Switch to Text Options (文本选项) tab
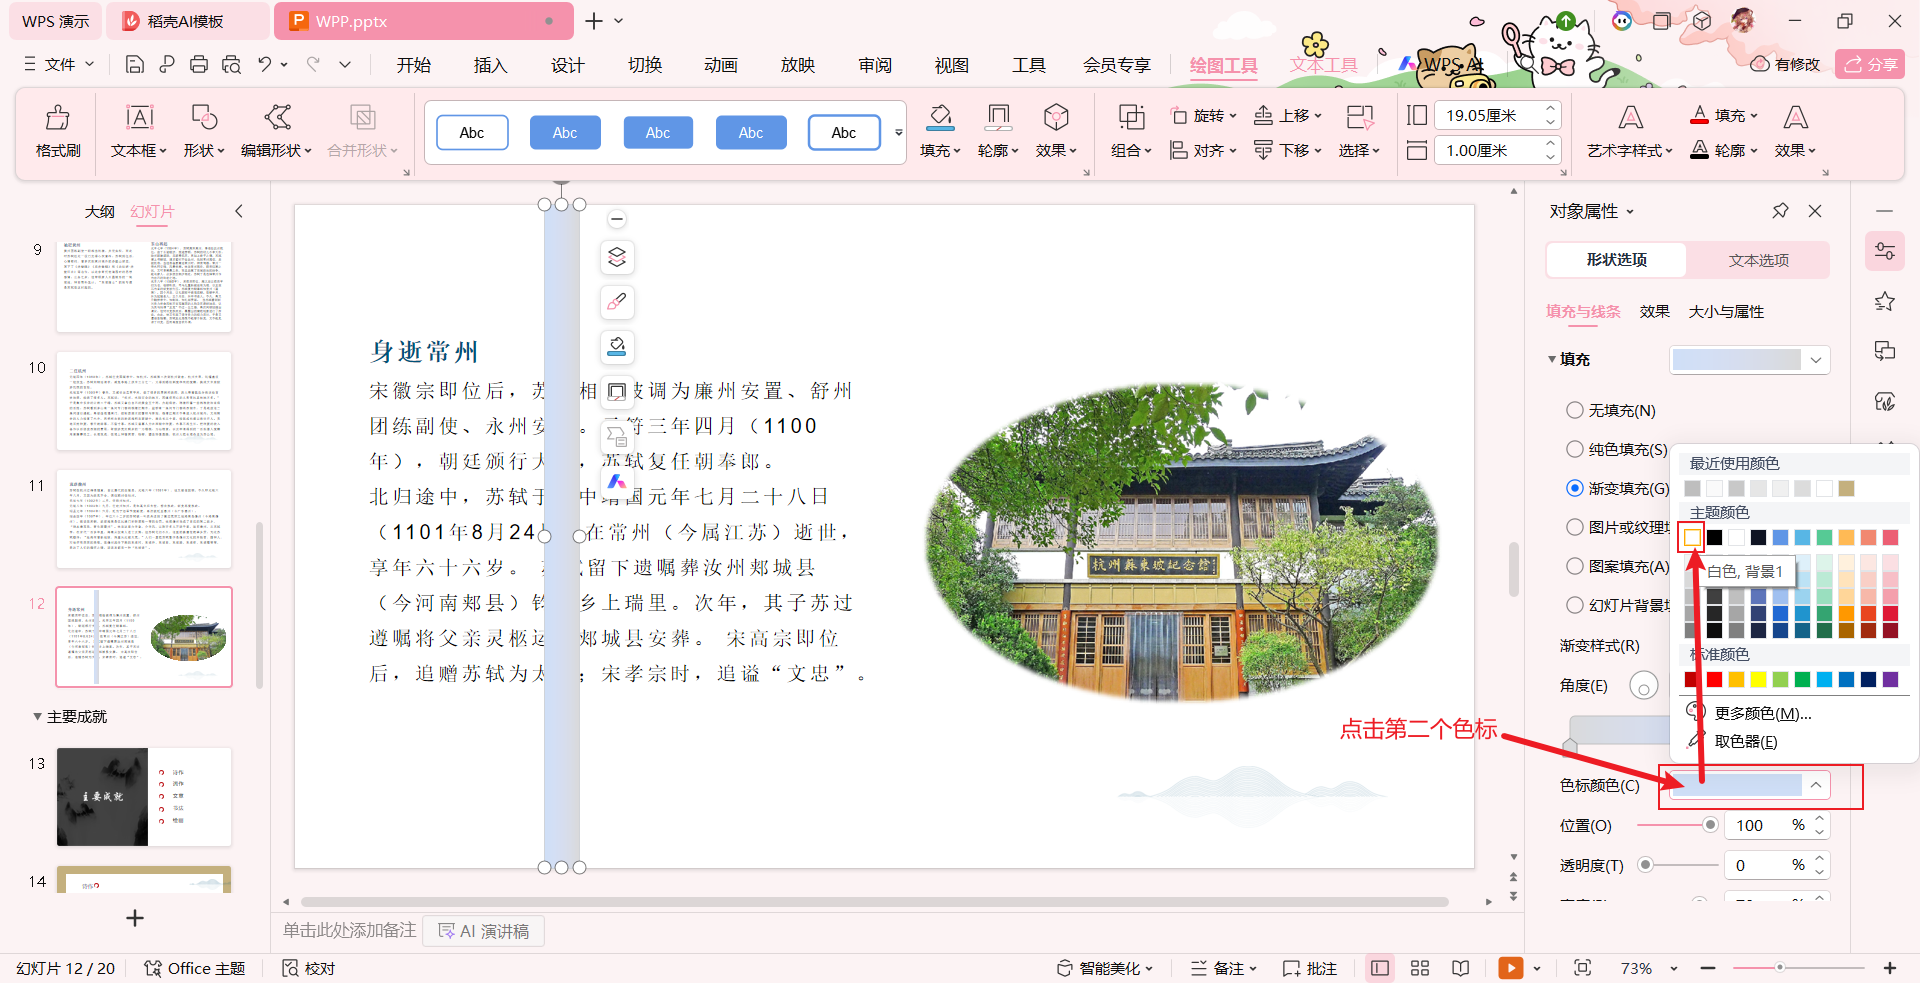The height and width of the screenshot is (983, 1920). 1758,260
